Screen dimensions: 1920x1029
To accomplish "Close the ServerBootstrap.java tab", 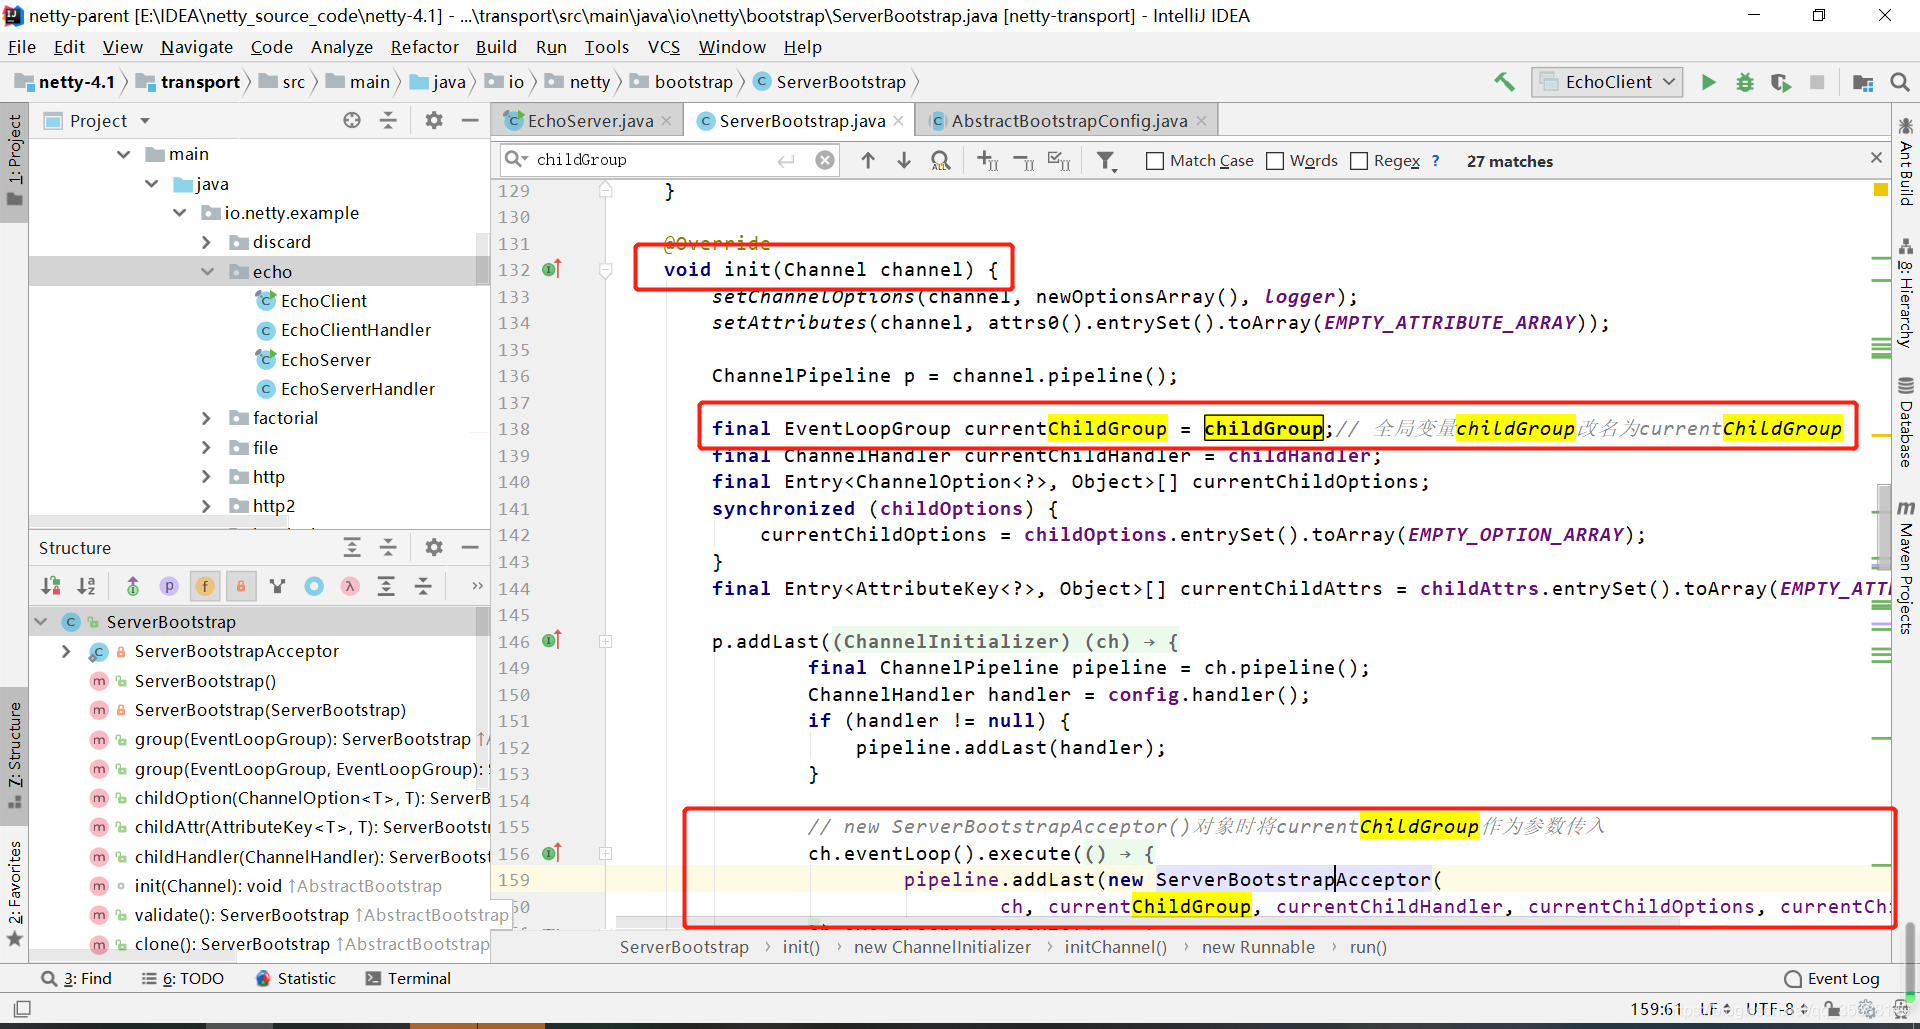I will pyautogui.click(x=899, y=121).
